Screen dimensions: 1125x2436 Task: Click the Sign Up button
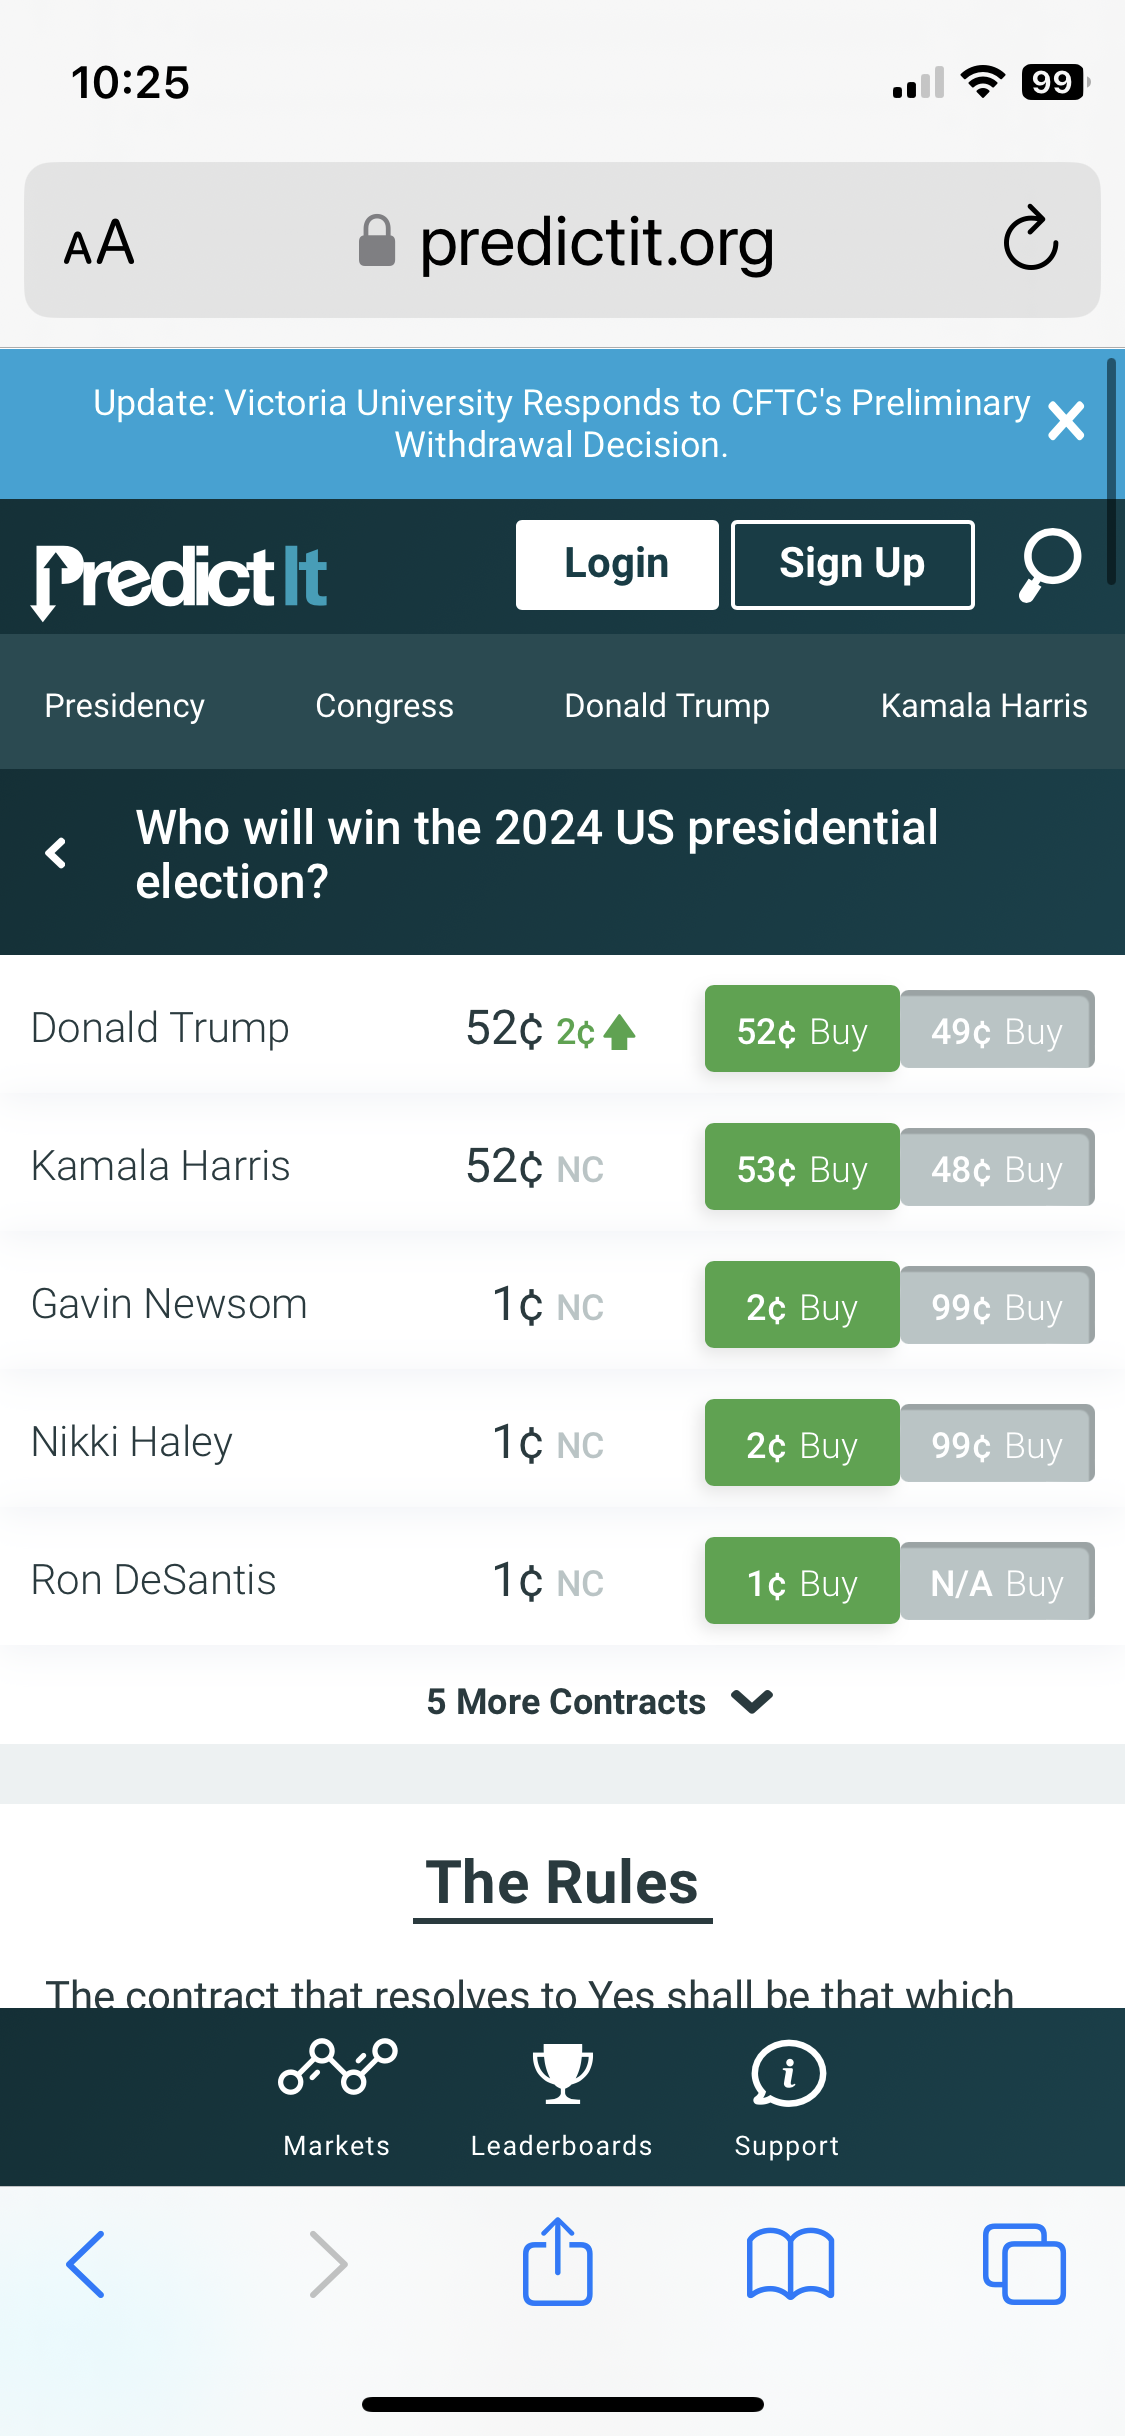852,564
